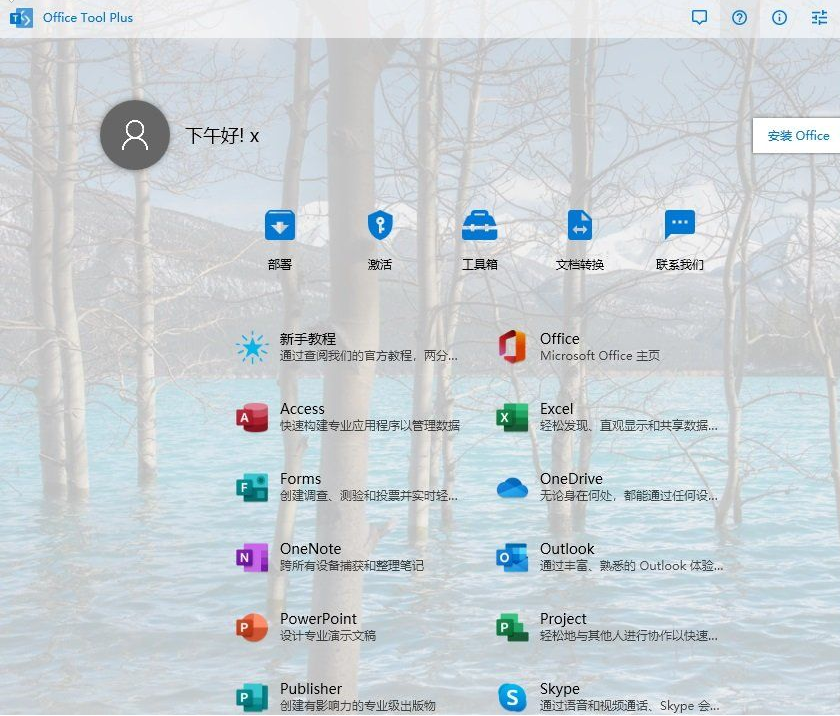This screenshot has height=716, width=840.
Task: Click the PowerPoint app icon
Action: [252, 628]
